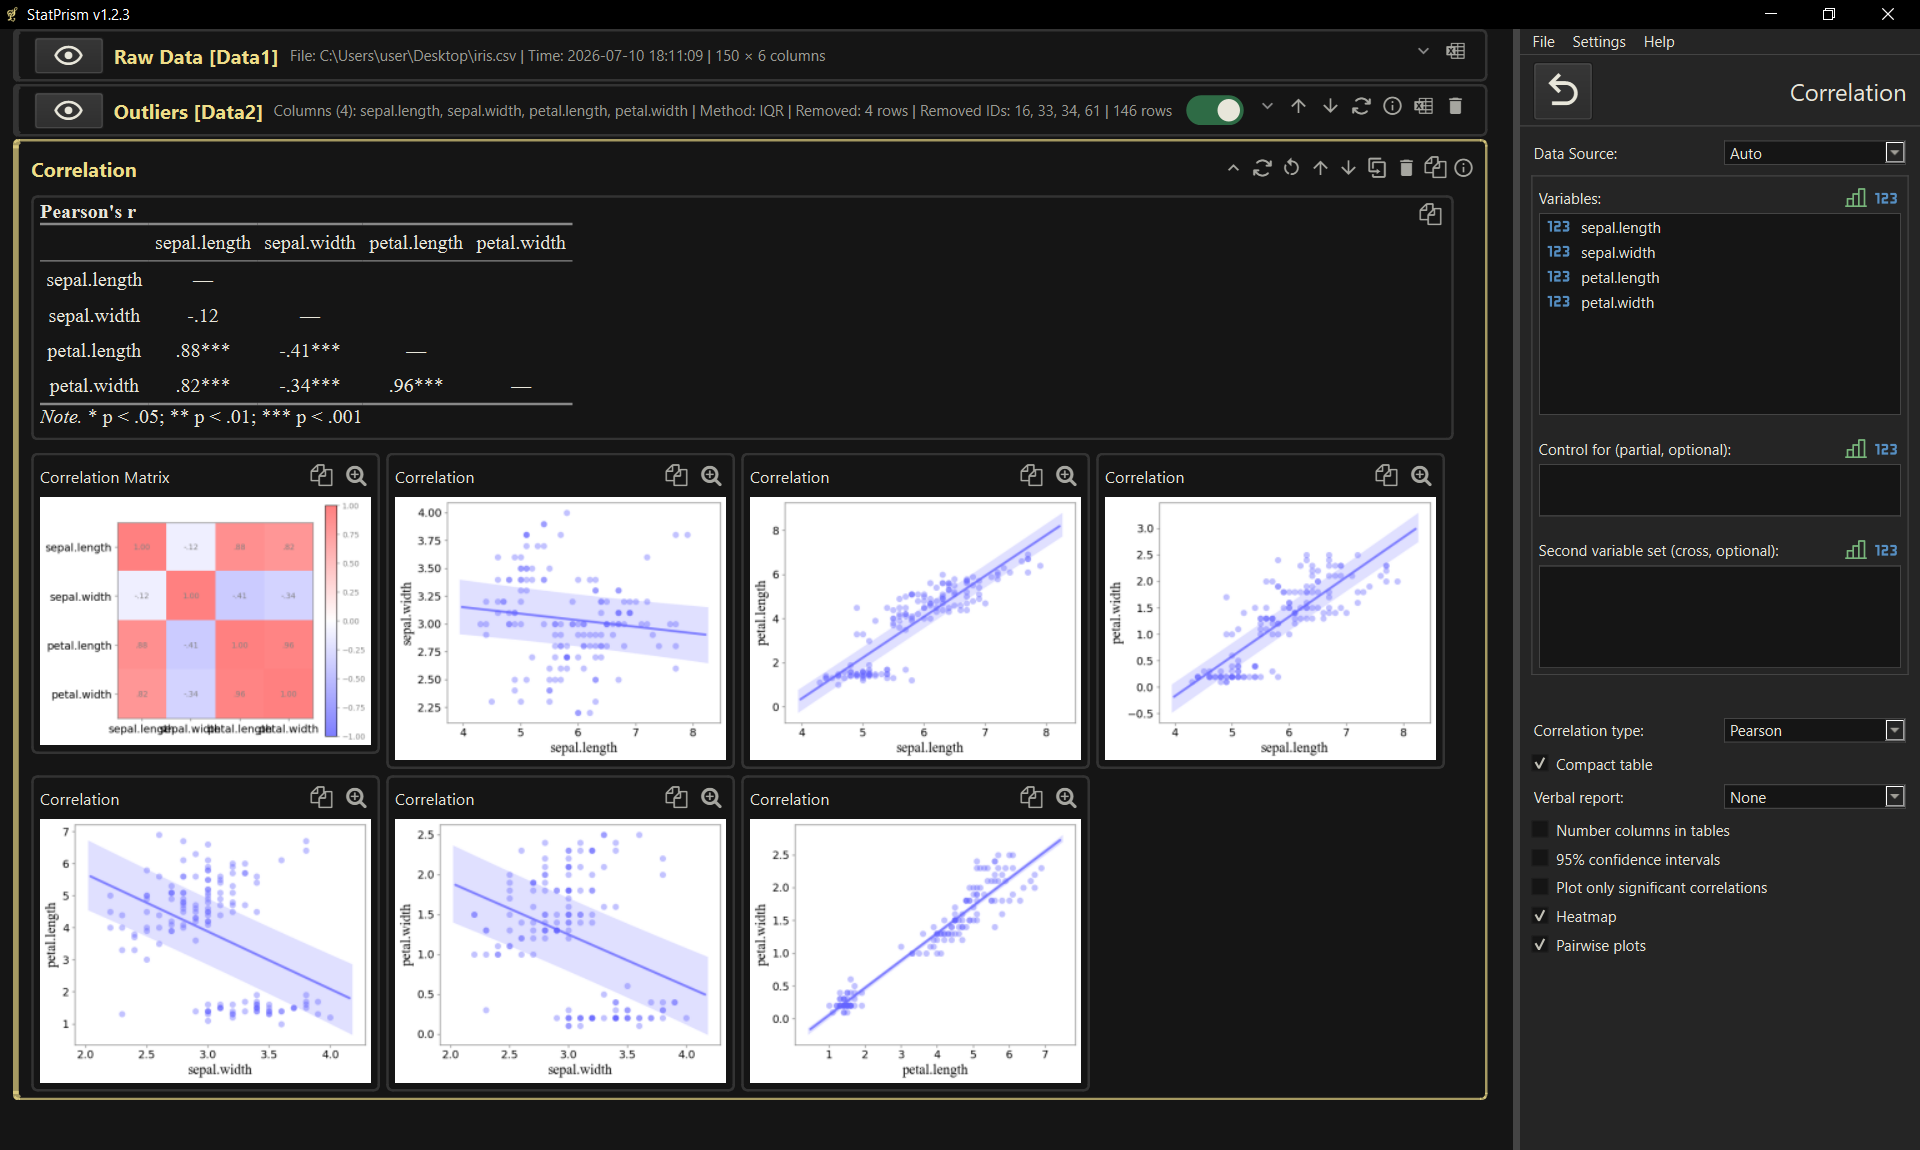
Task: Open the Settings menu
Action: pos(1598,42)
